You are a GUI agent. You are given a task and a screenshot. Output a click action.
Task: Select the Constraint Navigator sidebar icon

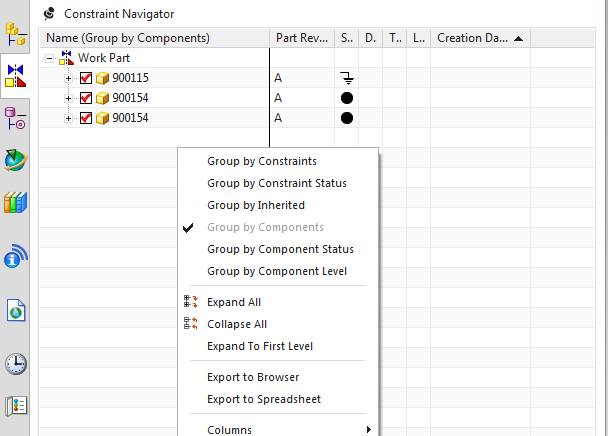tap(16, 76)
